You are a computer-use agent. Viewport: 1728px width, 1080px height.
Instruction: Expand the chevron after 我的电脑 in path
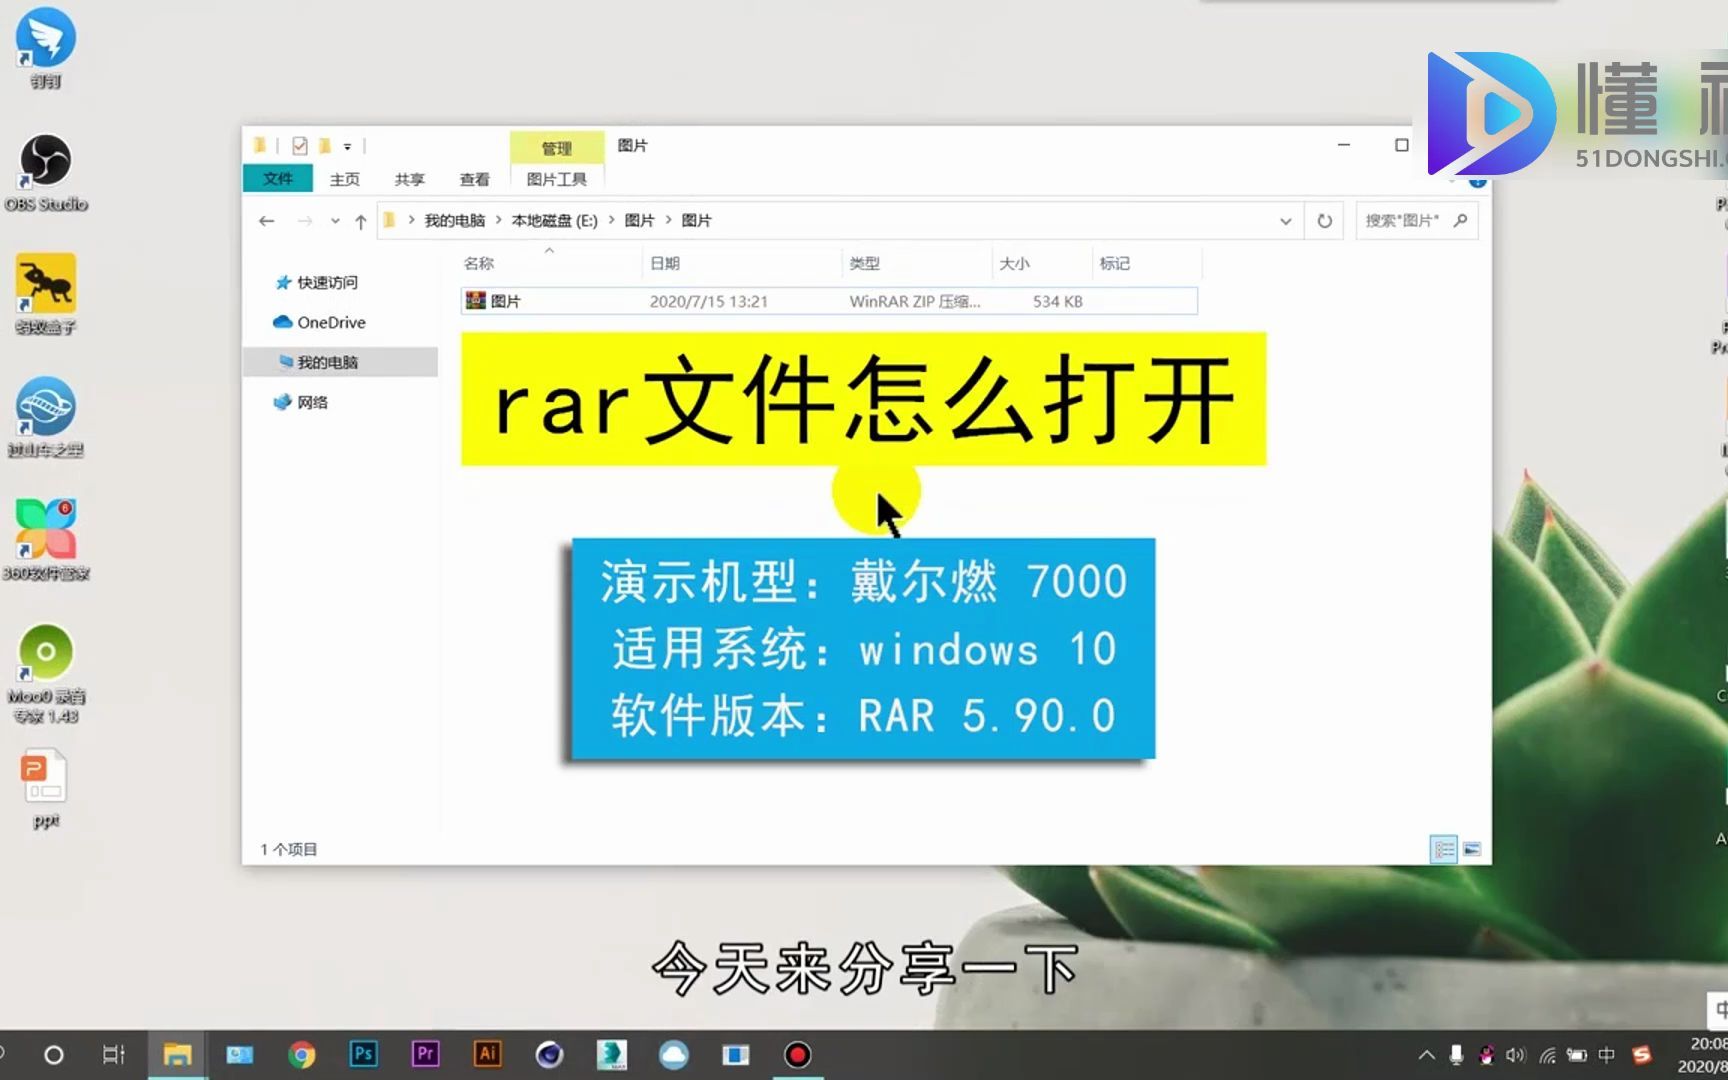(498, 220)
